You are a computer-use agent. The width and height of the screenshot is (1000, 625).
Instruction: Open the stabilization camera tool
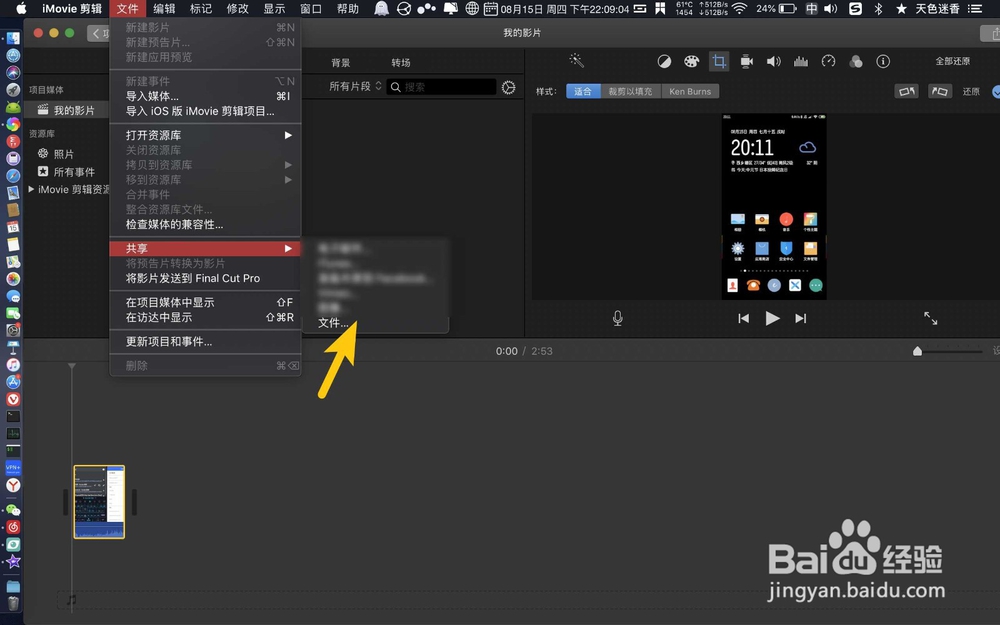pos(746,61)
